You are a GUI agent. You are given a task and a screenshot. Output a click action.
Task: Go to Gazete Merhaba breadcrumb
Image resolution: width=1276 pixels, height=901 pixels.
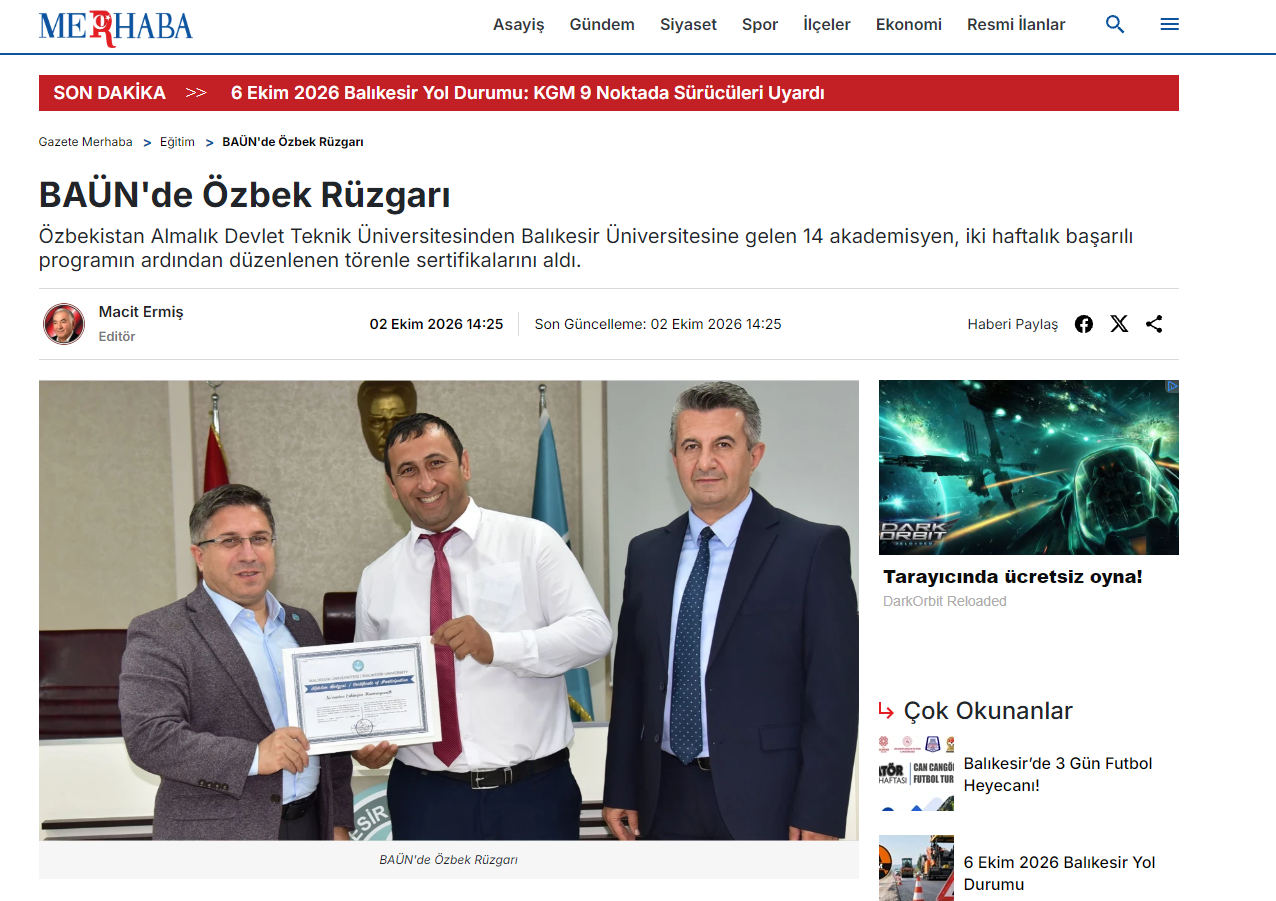pyautogui.click(x=86, y=142)
